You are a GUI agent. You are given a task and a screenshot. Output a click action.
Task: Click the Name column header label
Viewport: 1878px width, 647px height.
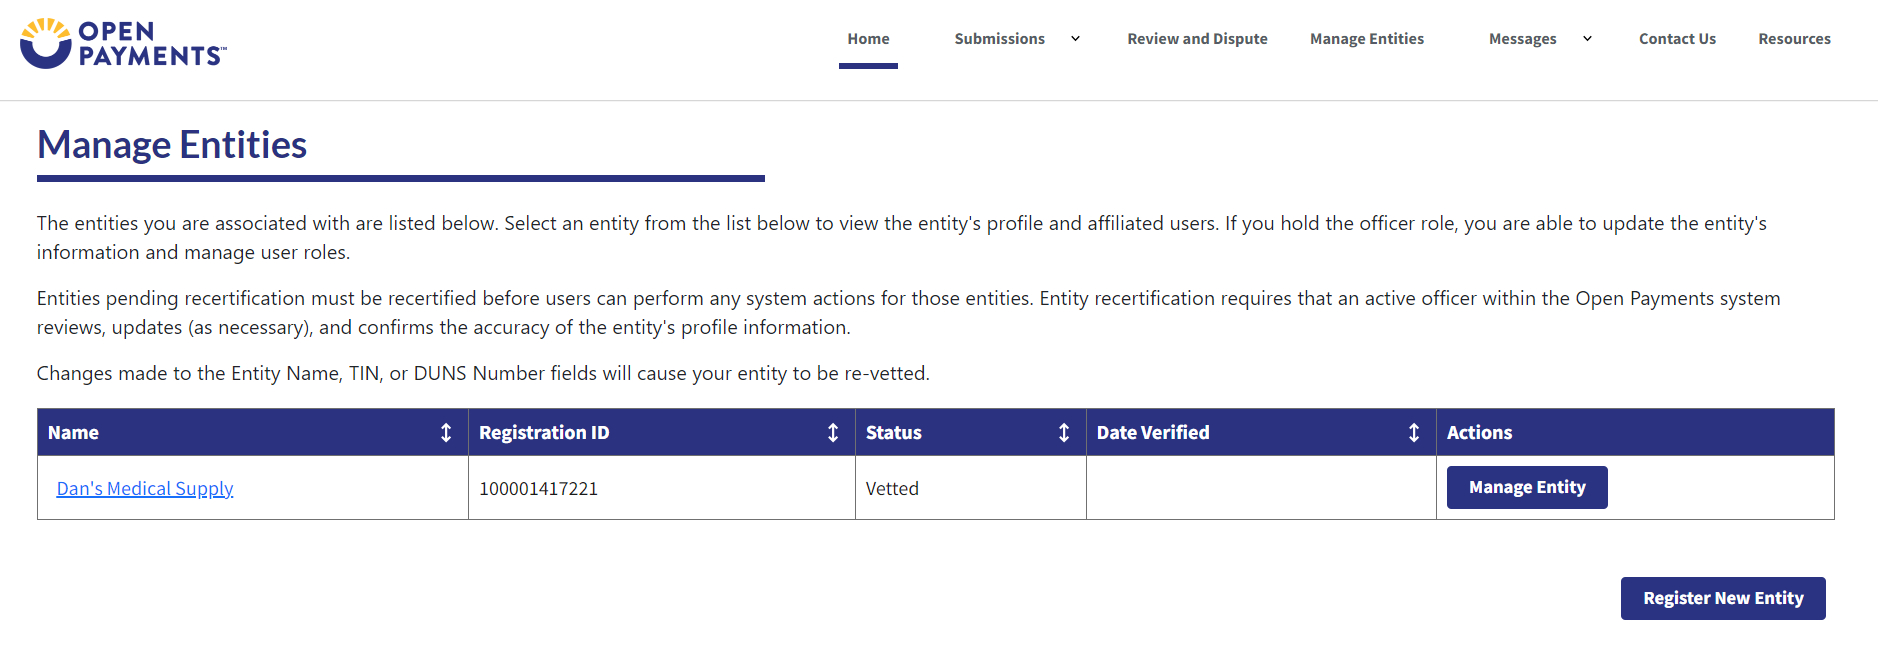click(74, 432)
